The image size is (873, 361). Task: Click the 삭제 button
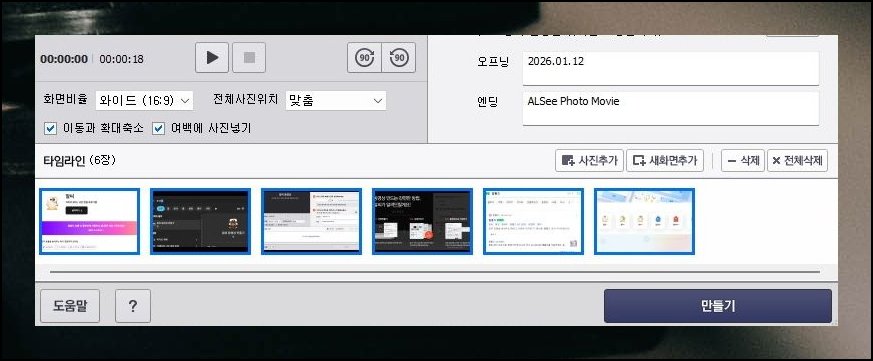743,161
